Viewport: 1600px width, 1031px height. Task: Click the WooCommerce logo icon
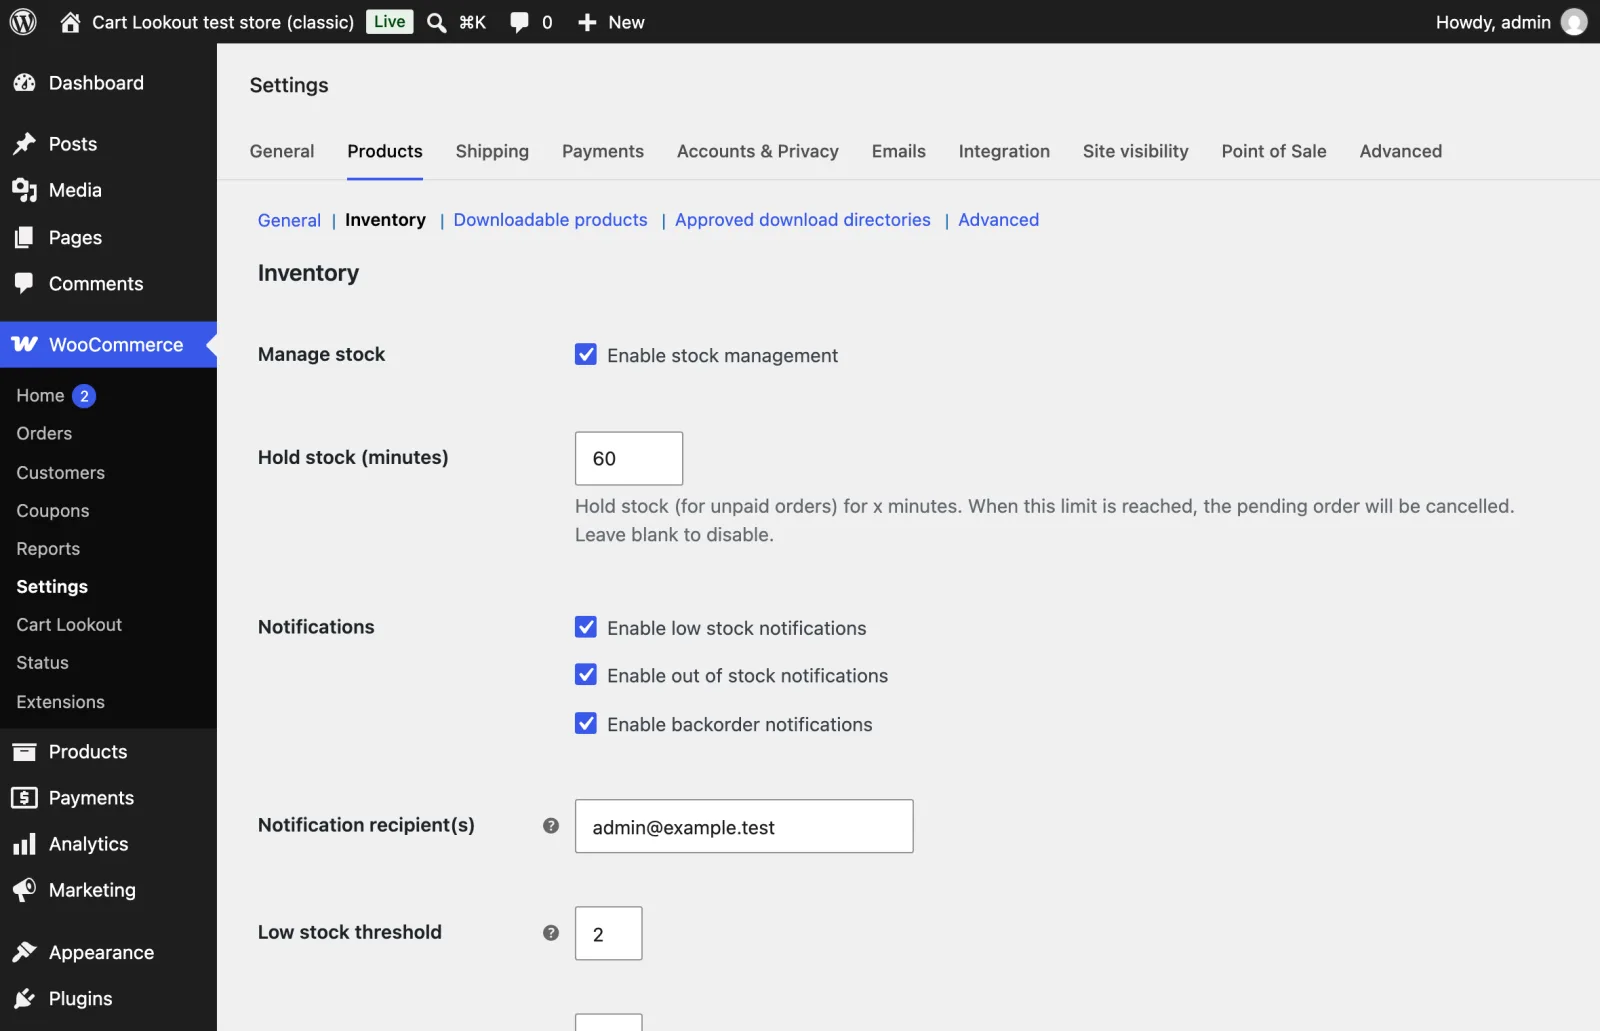[x=25, y=344]
